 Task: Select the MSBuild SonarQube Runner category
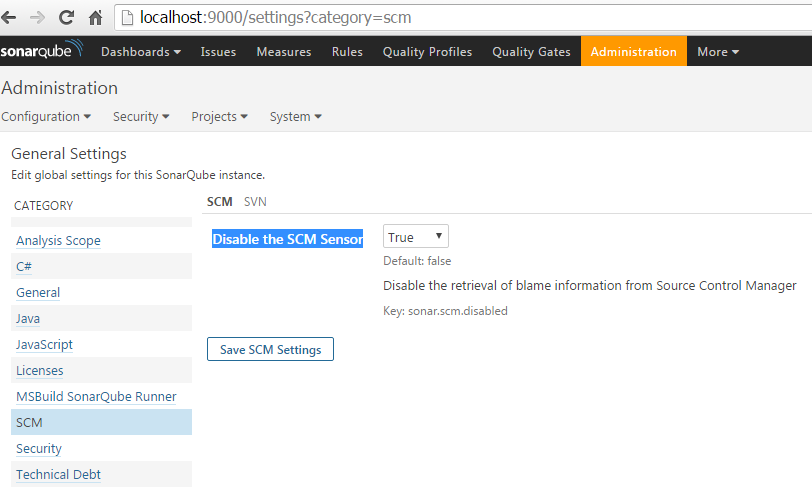coord(96,396)
